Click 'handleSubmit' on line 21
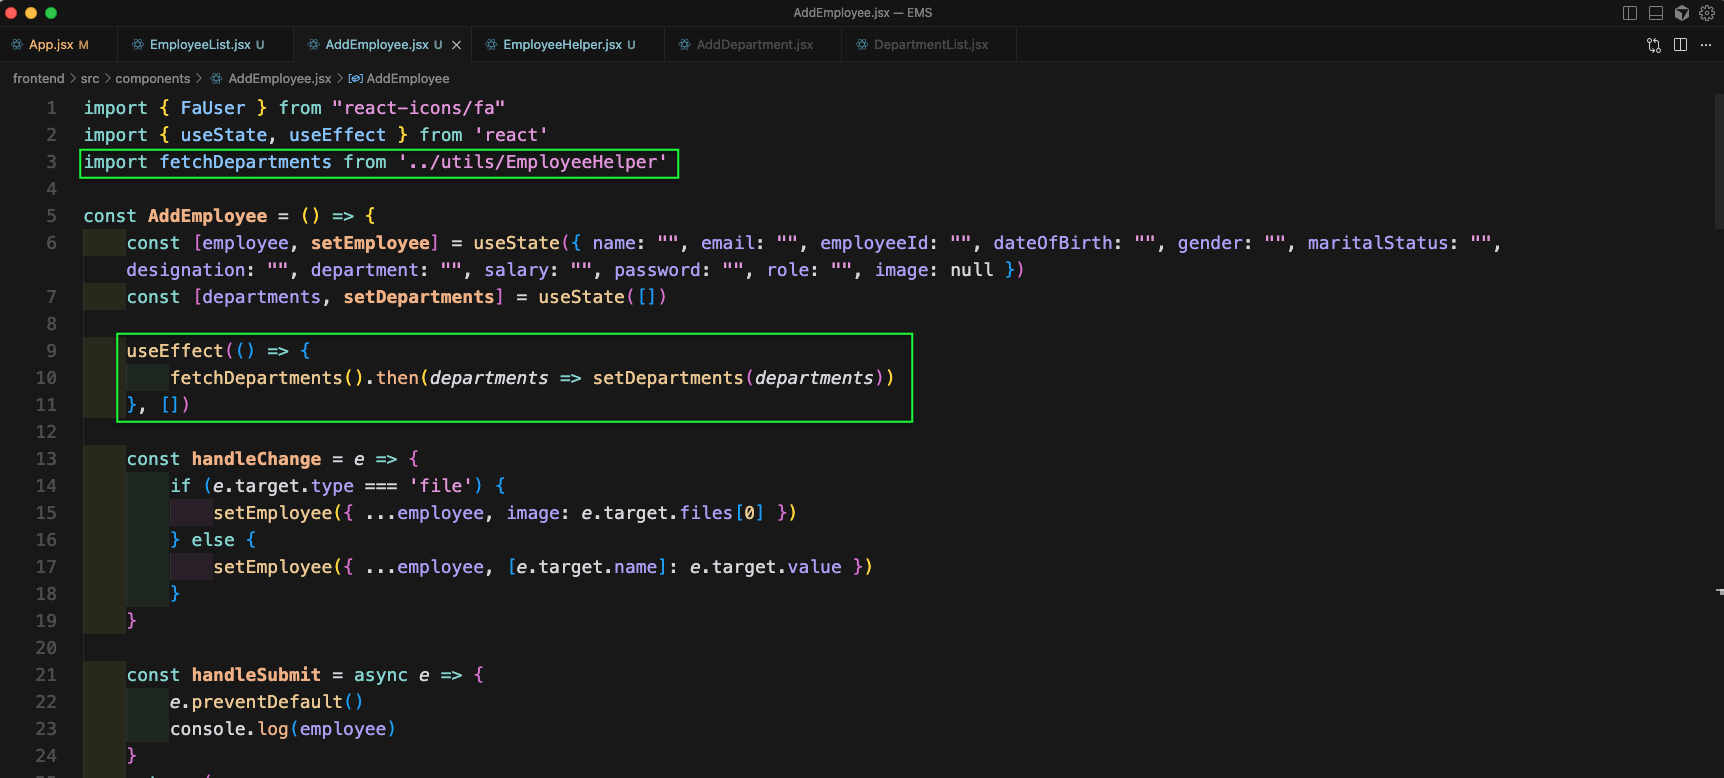The image size is (1724, 778). tap(256, 675)
